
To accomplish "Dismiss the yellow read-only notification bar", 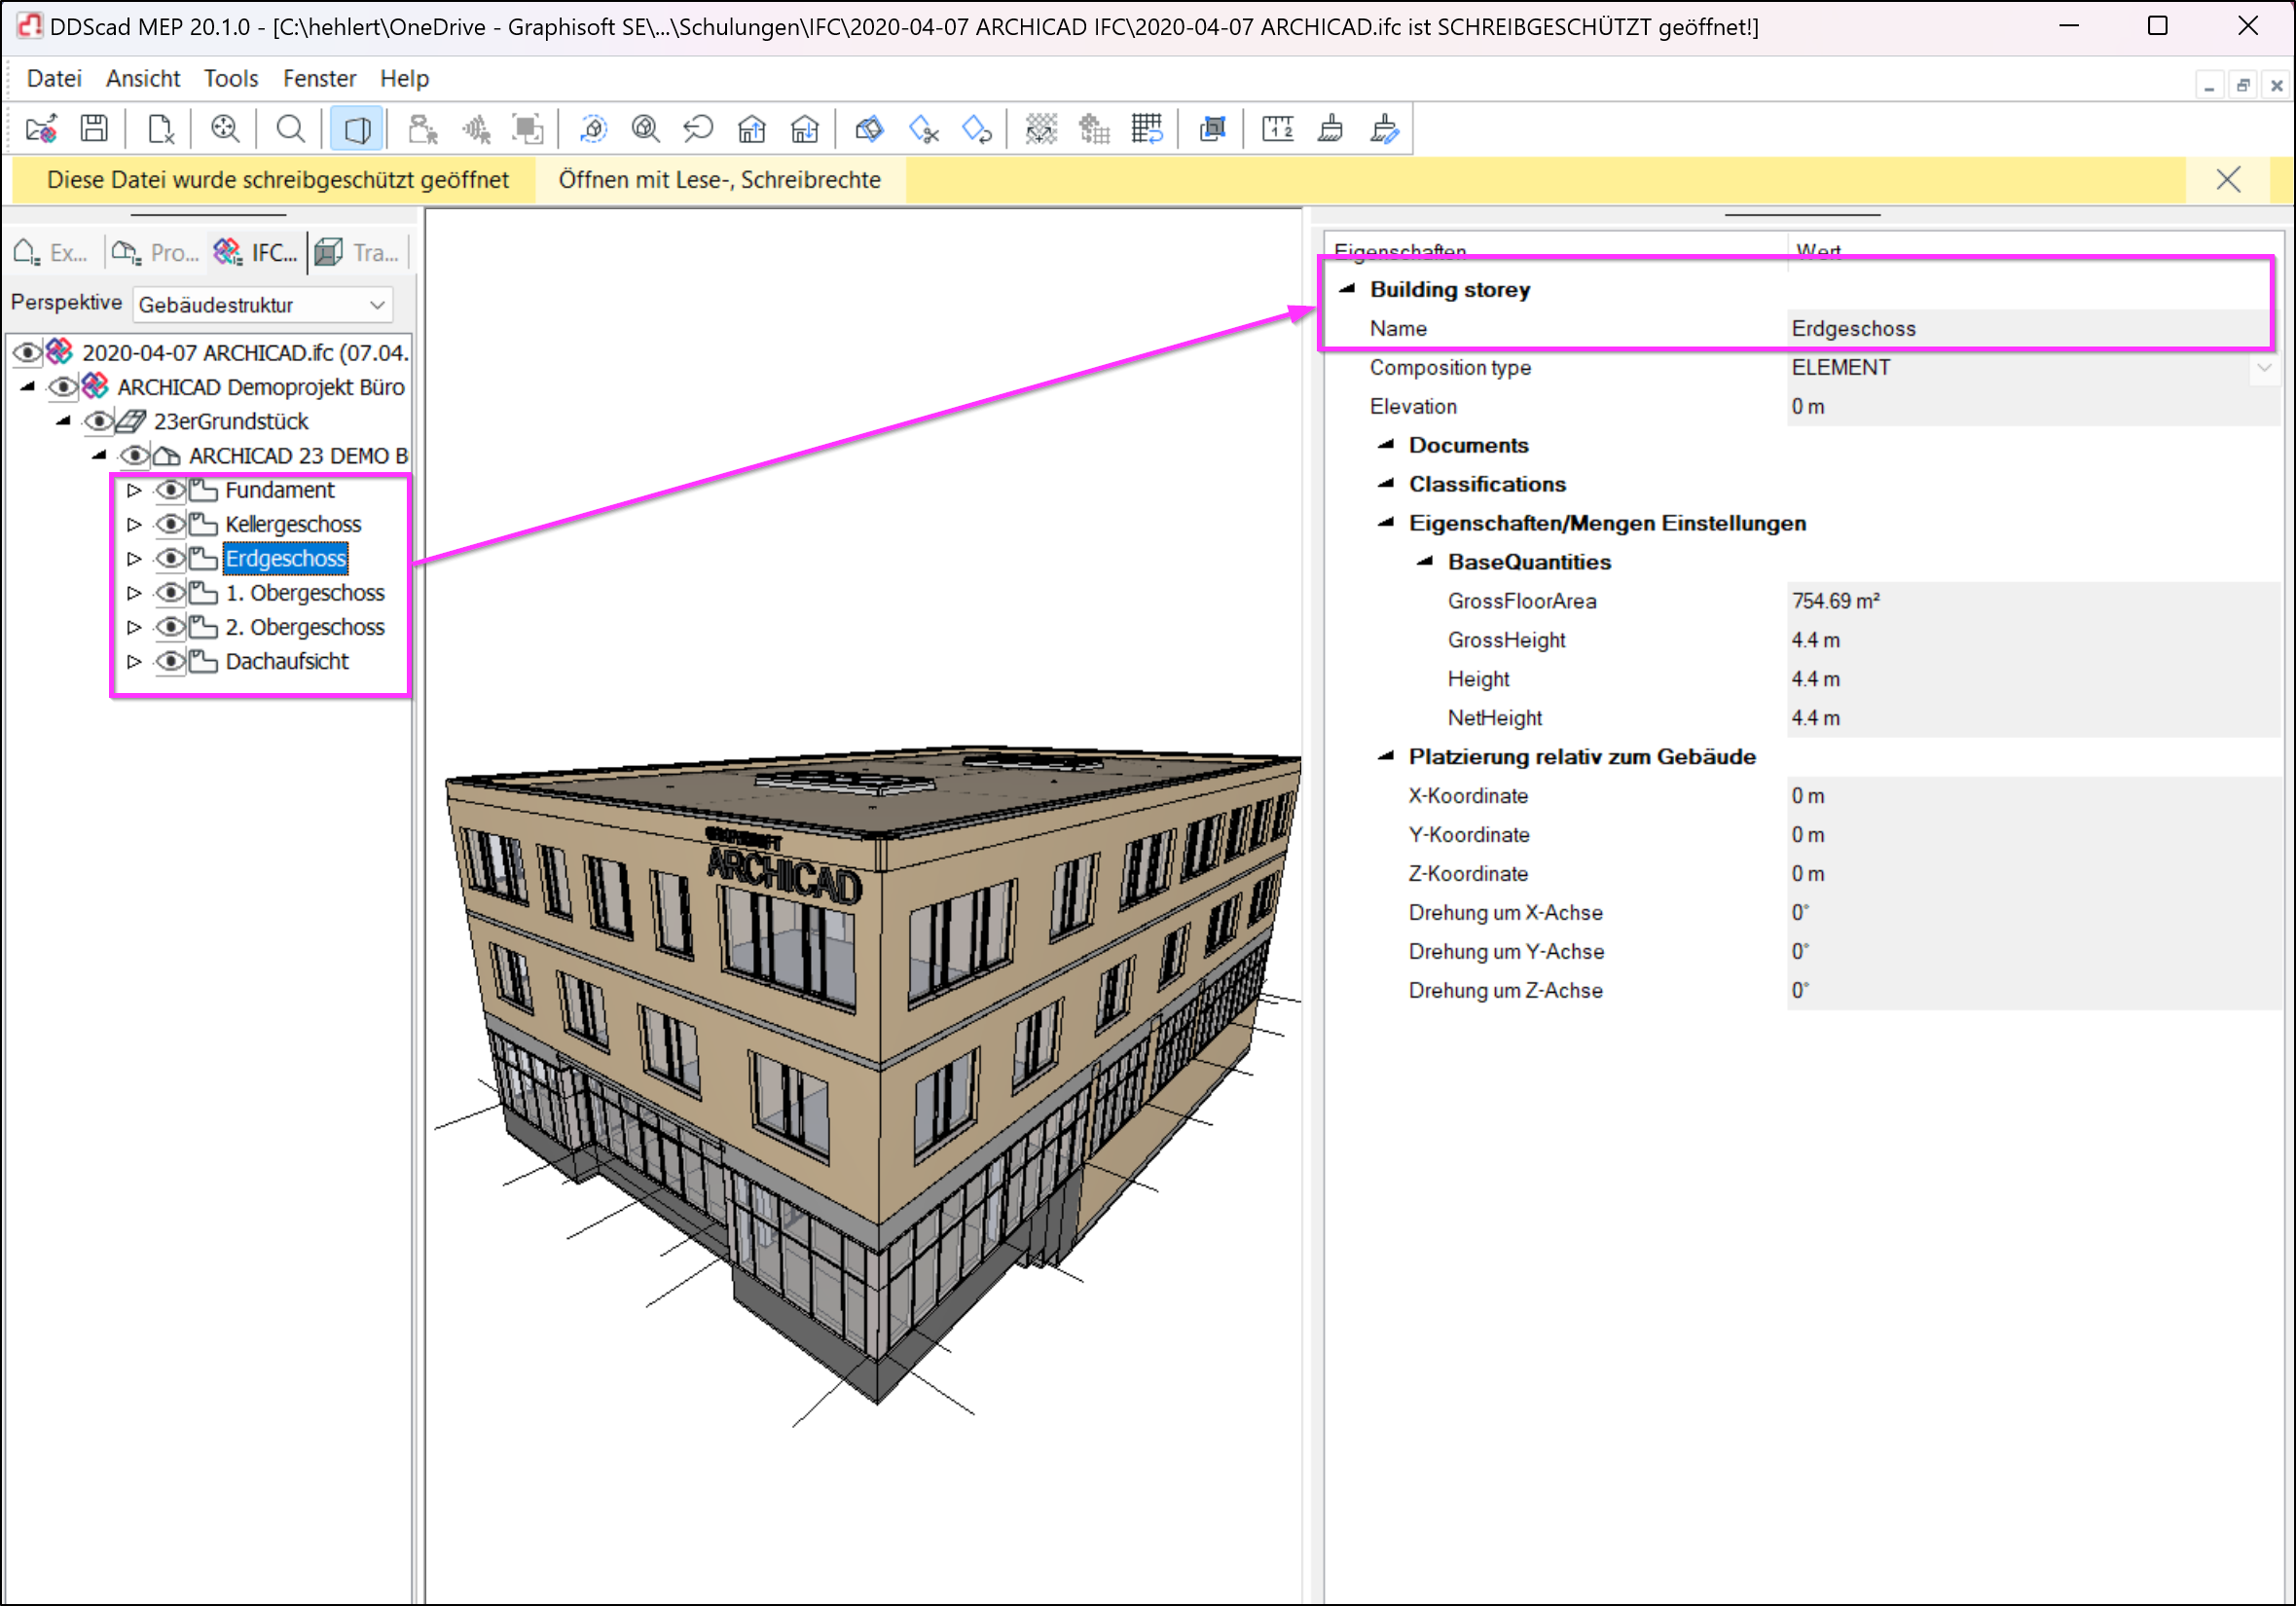I will pos(2227,180).
